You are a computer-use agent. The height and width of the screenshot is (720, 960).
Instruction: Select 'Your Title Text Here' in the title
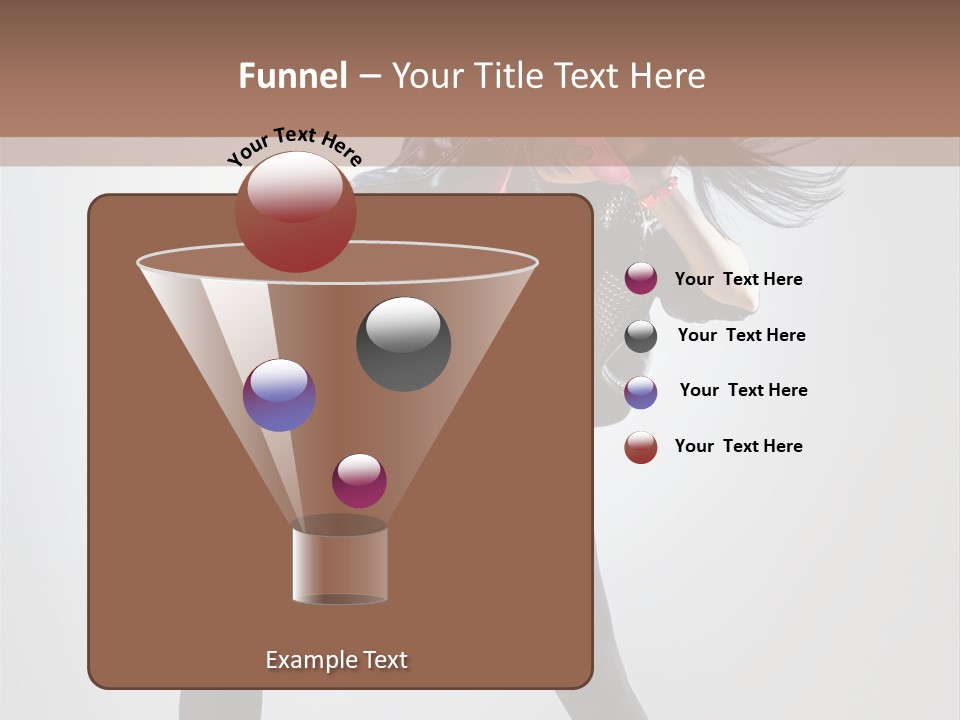(548, 76)
